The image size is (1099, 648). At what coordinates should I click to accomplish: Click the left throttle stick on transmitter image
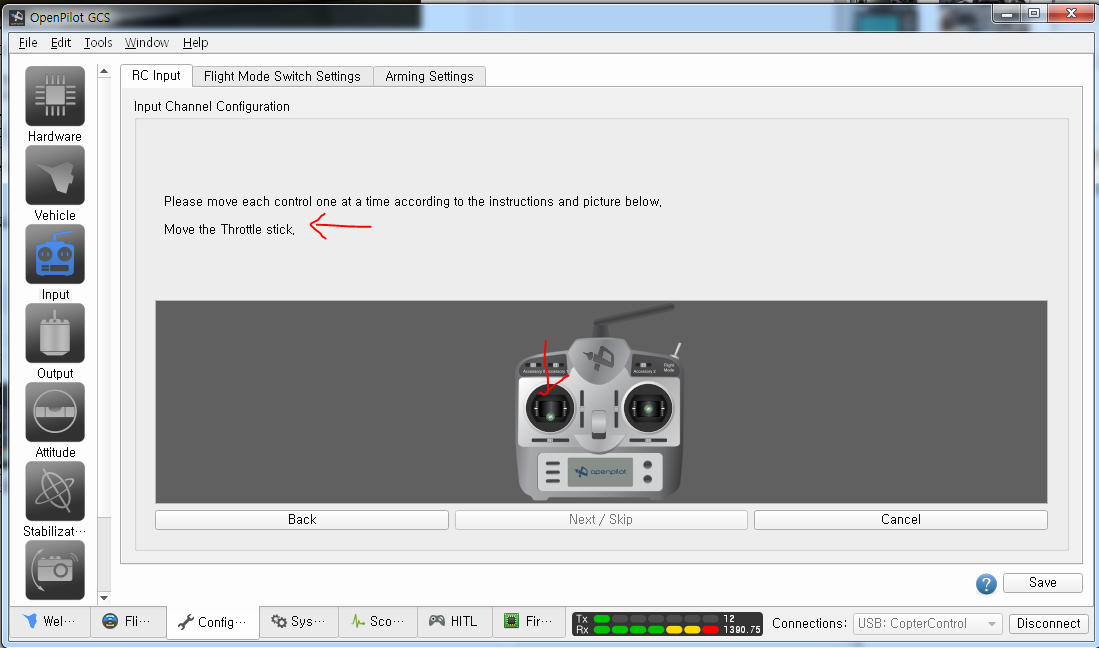coord(550,408)
